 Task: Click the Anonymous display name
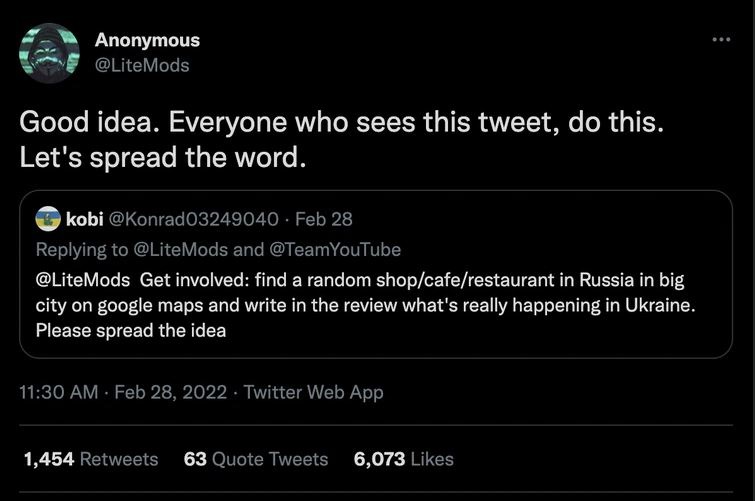[147, 40]
